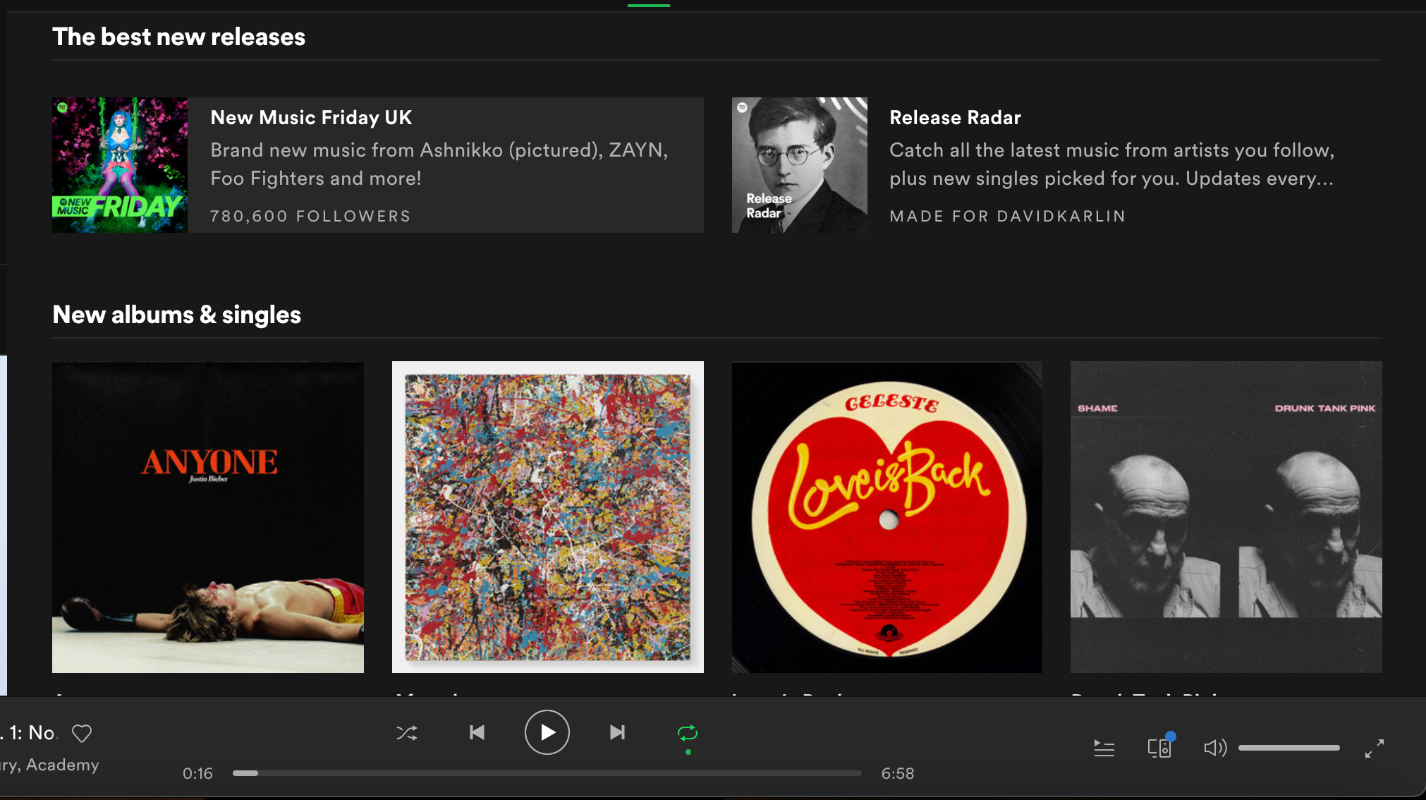Click the MADE FOR DAVIDKARLIN text
Screen dimensions: 1426x800
click(x=1007, y=216)
